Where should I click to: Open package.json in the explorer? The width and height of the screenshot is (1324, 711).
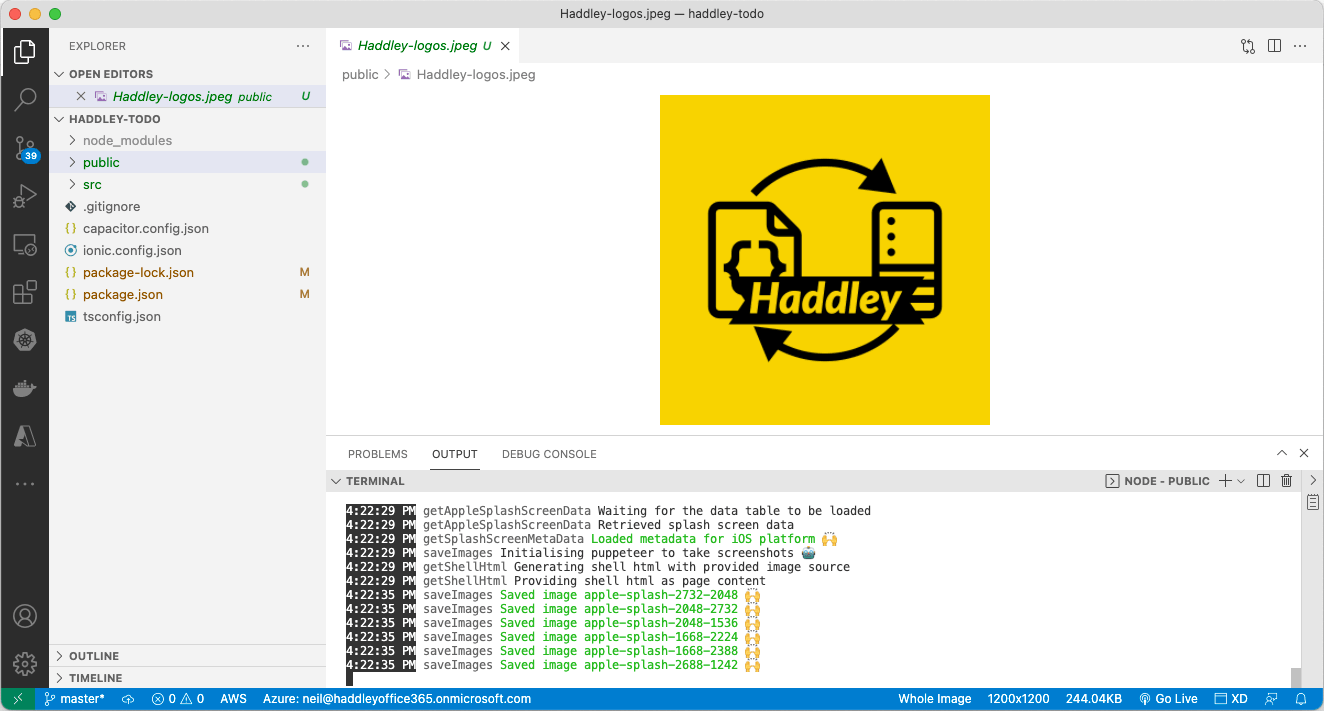tap(122, 294)
